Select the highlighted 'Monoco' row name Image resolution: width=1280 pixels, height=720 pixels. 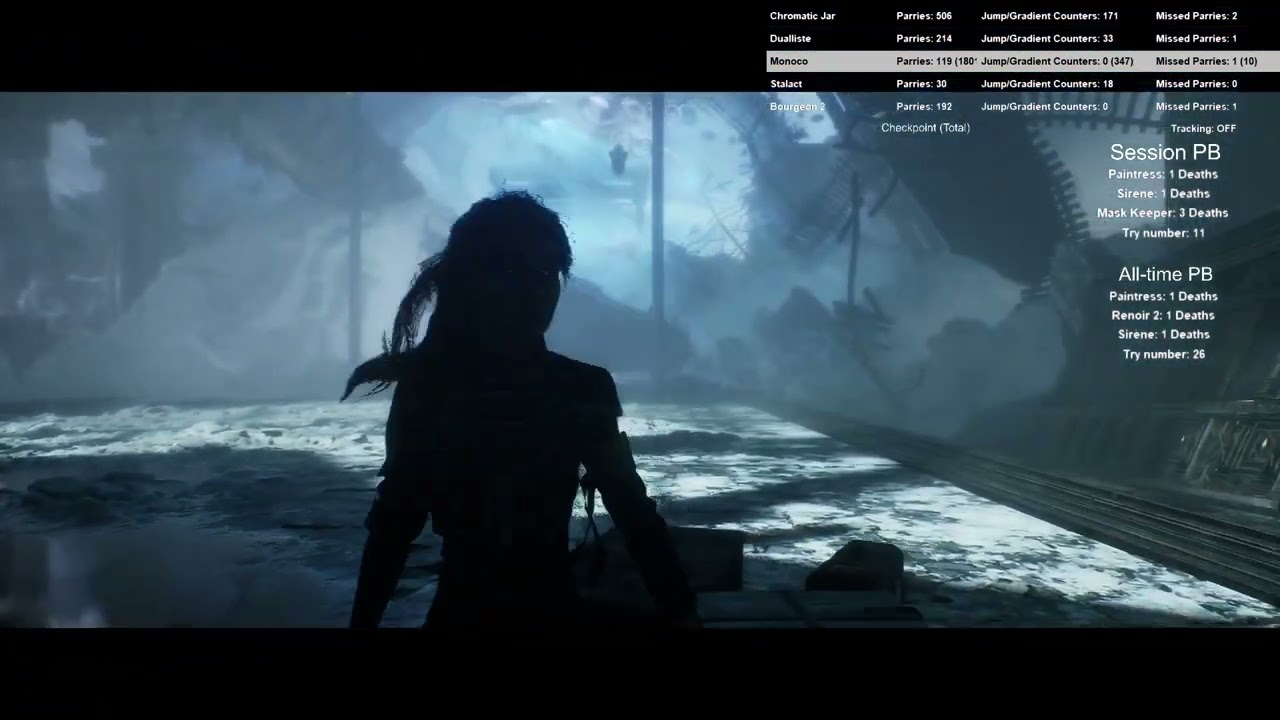point(789,62)
